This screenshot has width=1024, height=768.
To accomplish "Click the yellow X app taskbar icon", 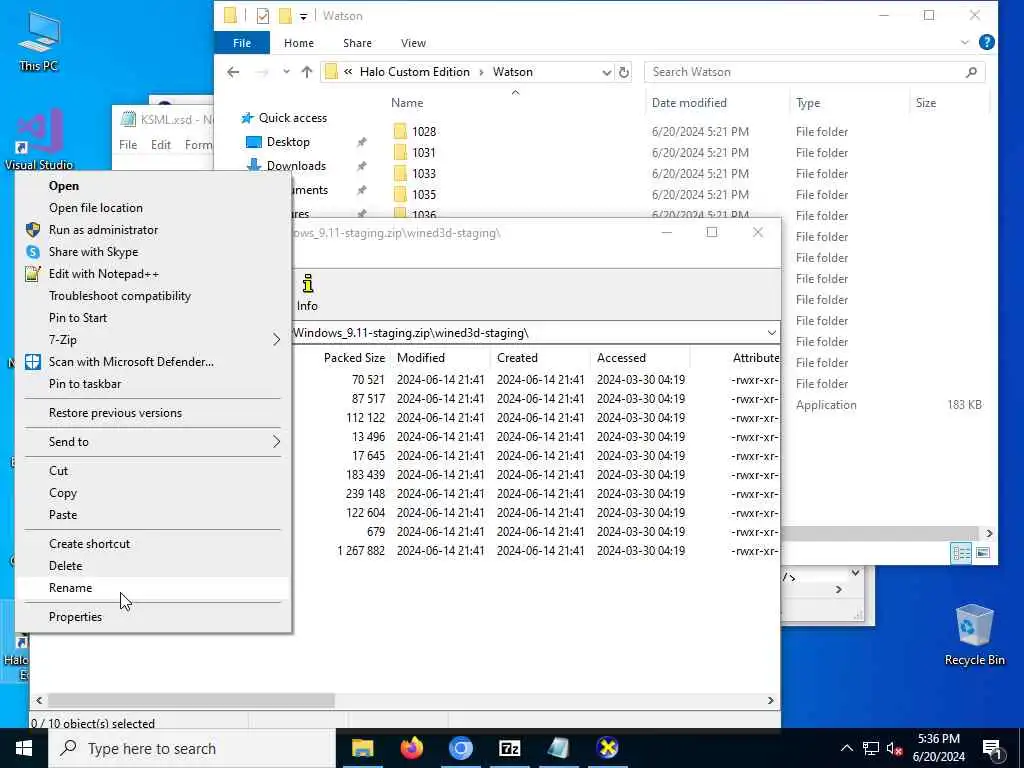I will [607, 748].
